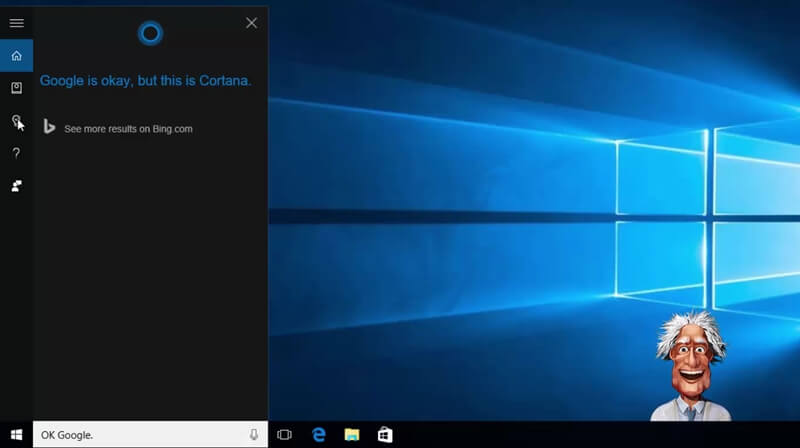Focus the search box showing OK Google.
800x448 pixels.
150,435
